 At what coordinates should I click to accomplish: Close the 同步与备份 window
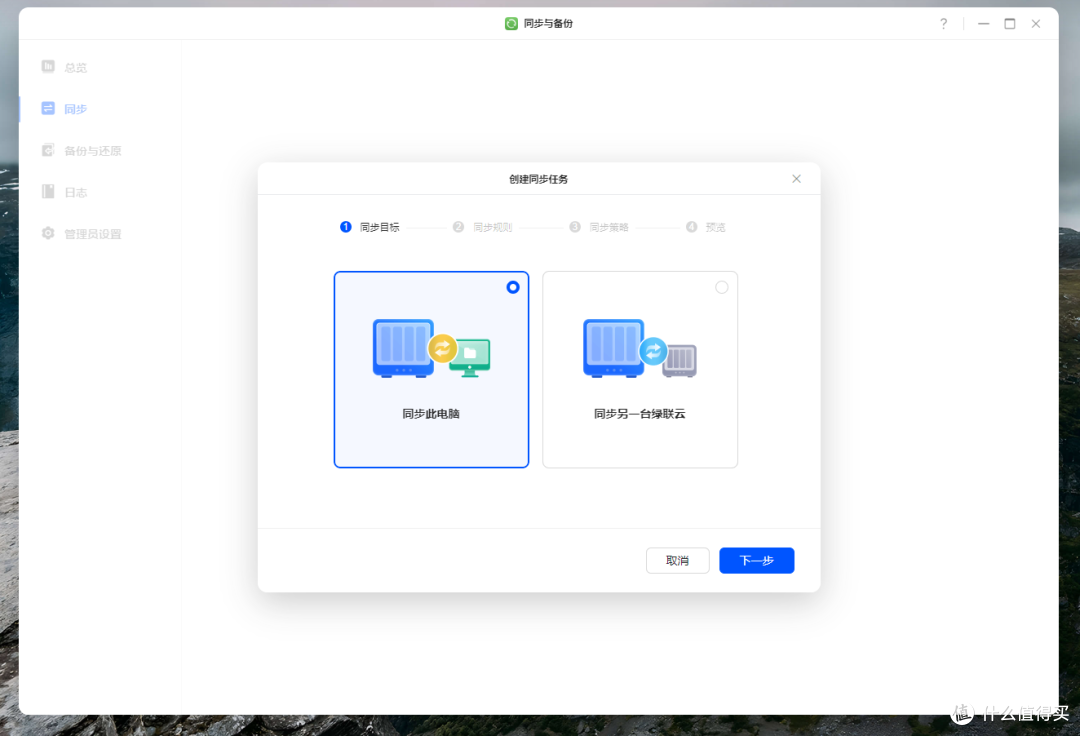[x=1036, y=23]
